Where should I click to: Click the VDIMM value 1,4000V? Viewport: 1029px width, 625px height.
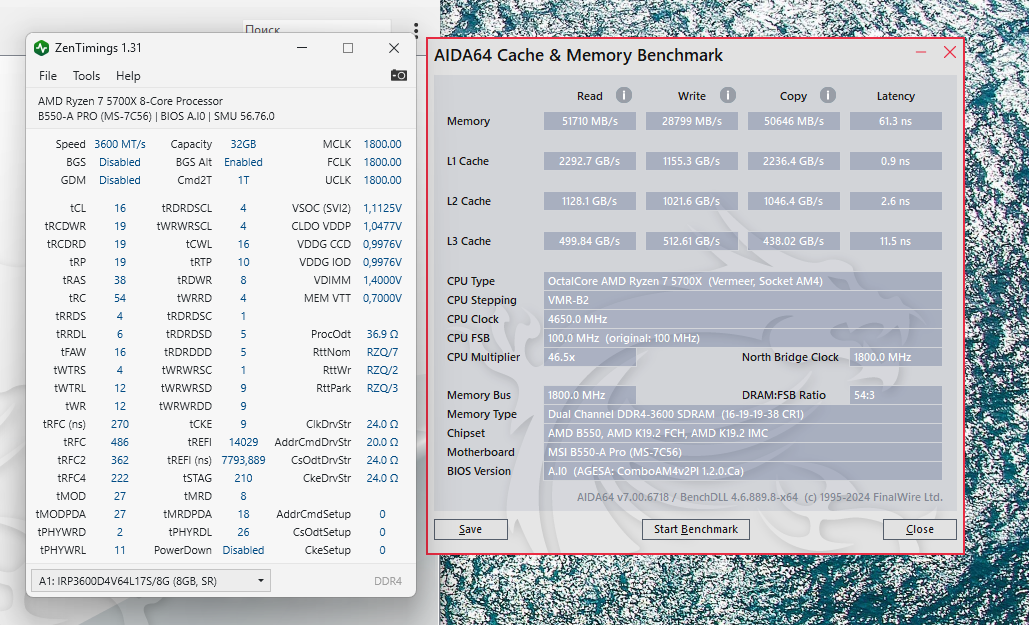383,280
